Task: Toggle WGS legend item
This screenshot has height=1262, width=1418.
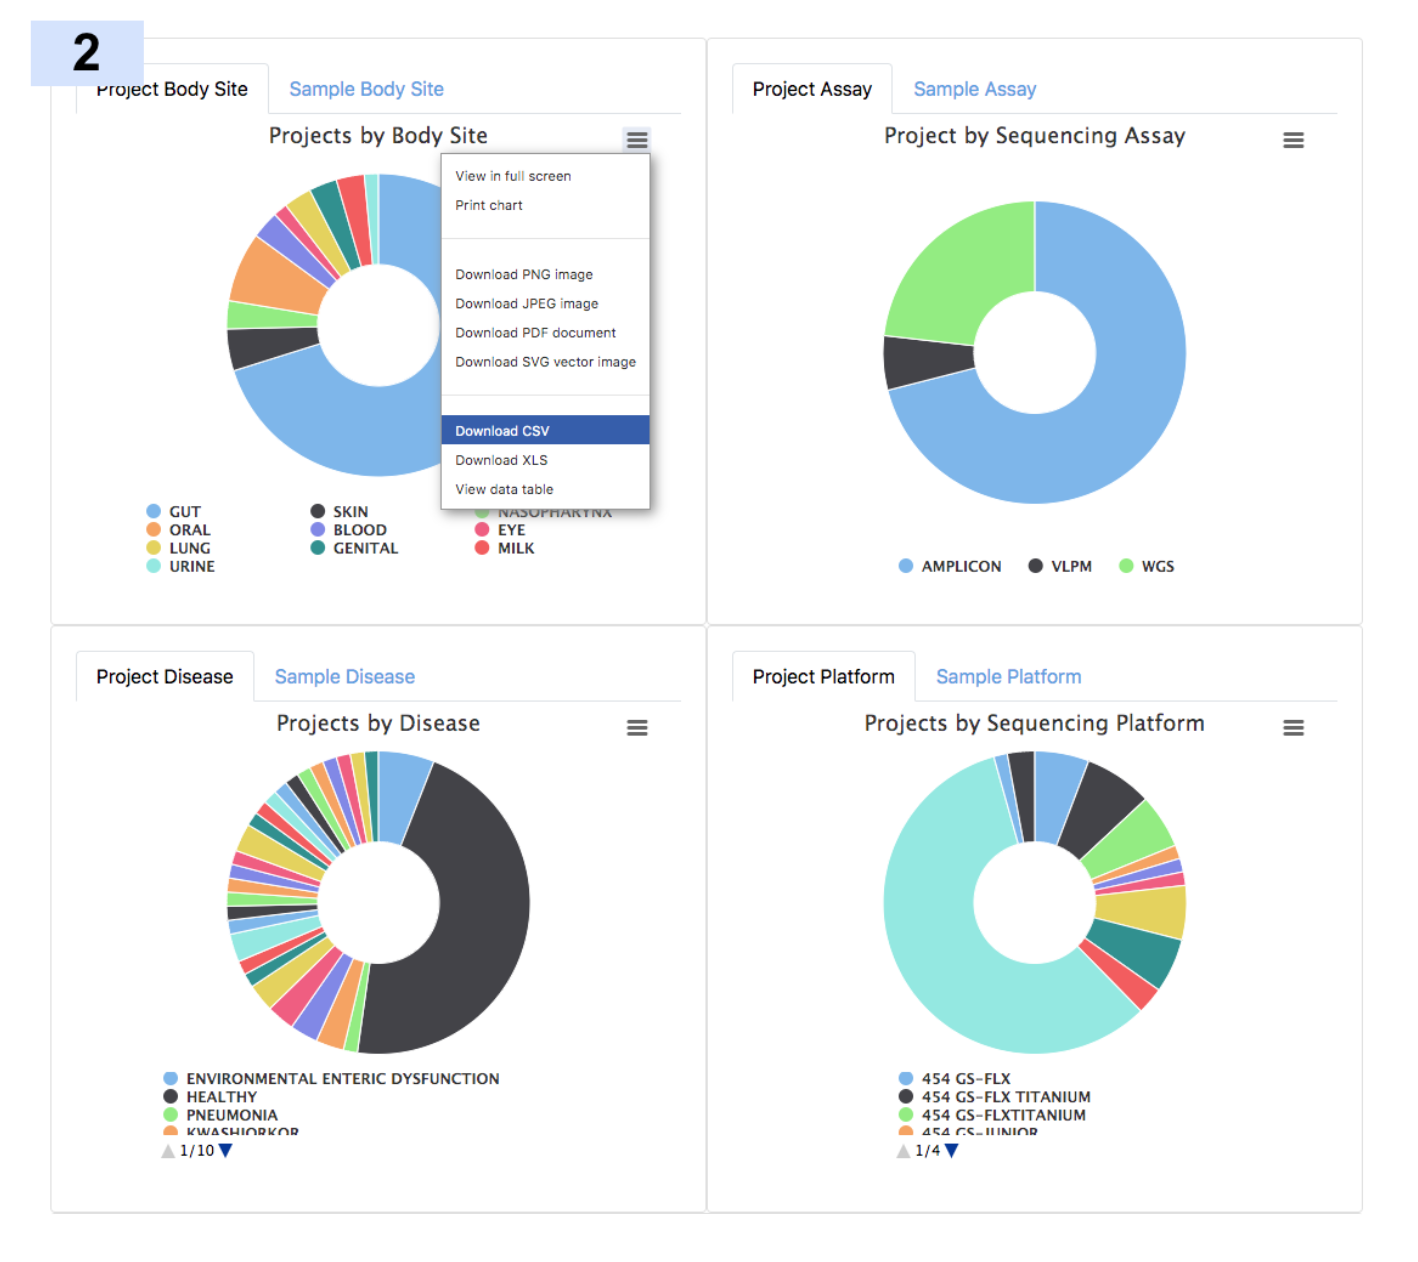Action: point(1147,566)
